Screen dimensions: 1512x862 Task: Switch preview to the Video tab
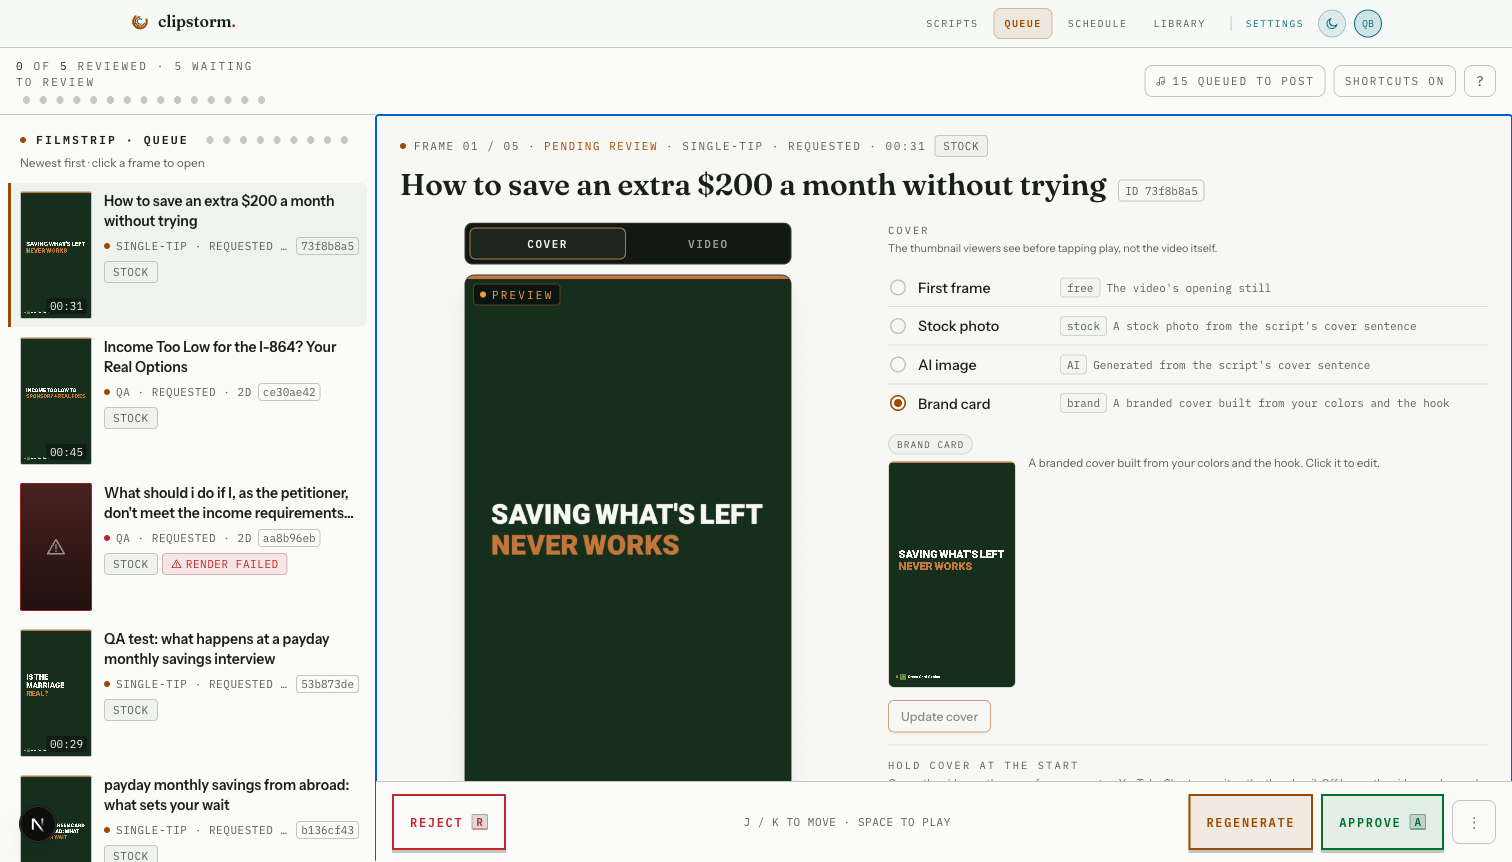pos(708,244)
